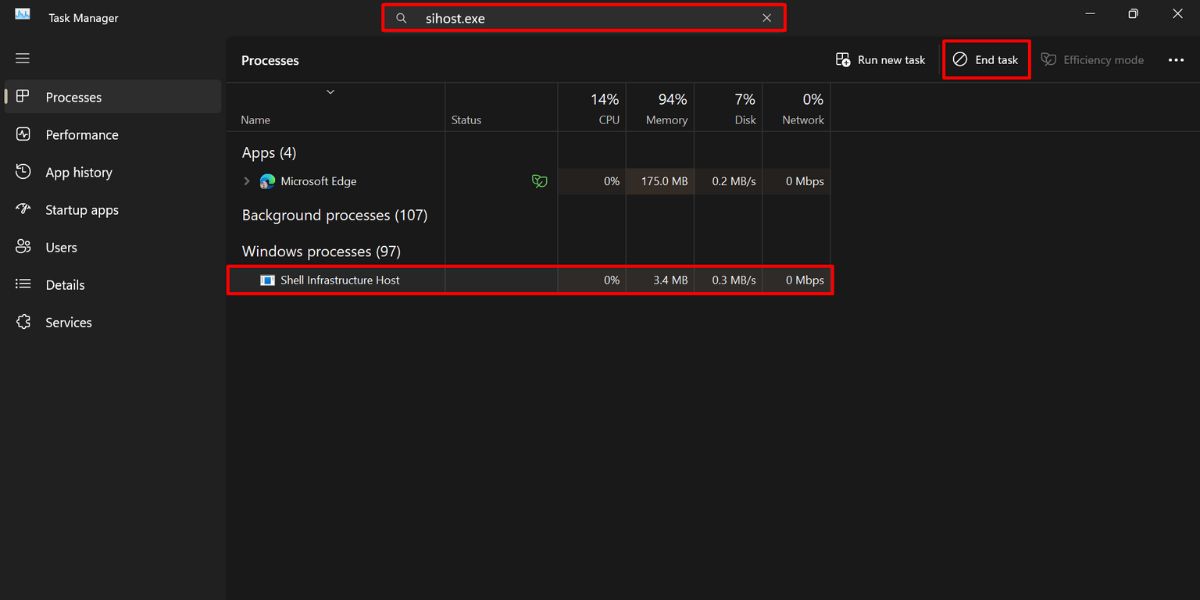Select the Processes sidebar icon
Screen dimensions: 1200x600
tap(22, 96)
